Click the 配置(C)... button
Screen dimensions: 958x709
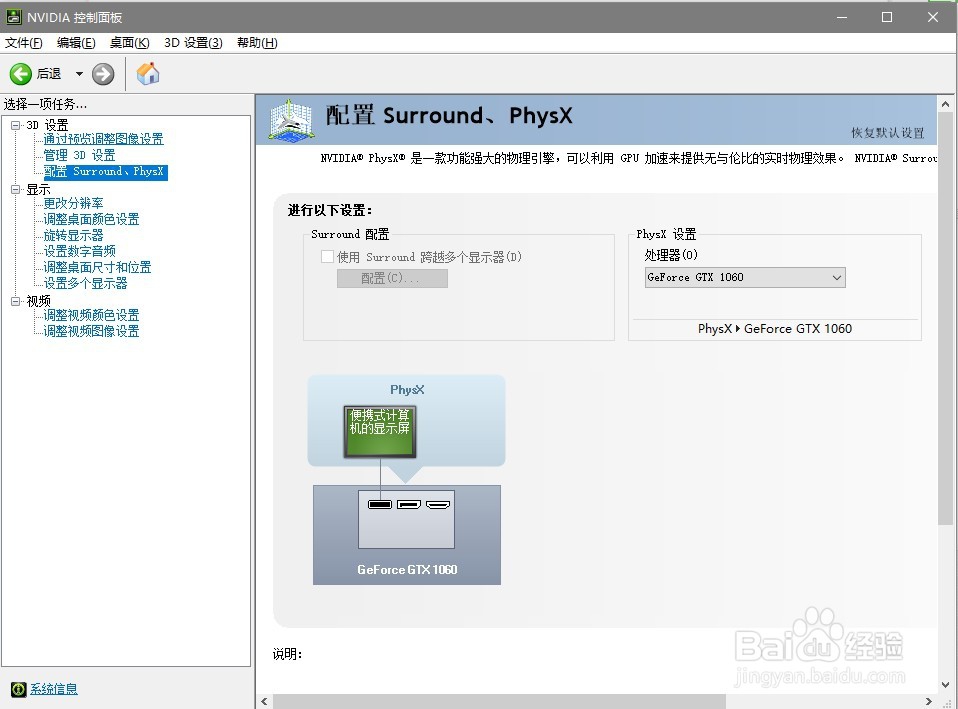[x=392, y=279]
